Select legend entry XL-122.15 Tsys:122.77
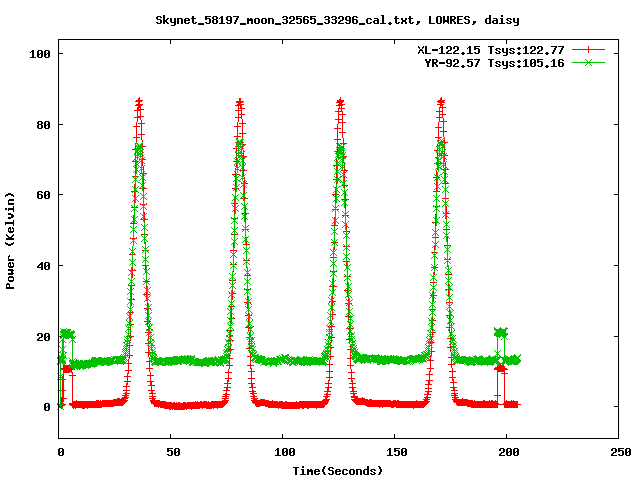The height and width of the screenshot is (480, 640). point(491,50)
